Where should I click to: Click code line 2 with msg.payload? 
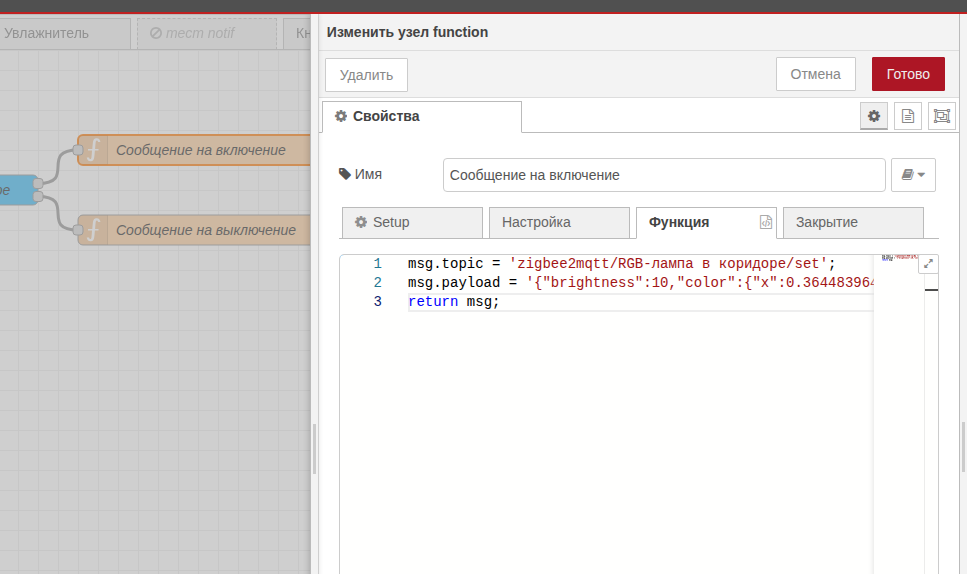pos(640,283)
